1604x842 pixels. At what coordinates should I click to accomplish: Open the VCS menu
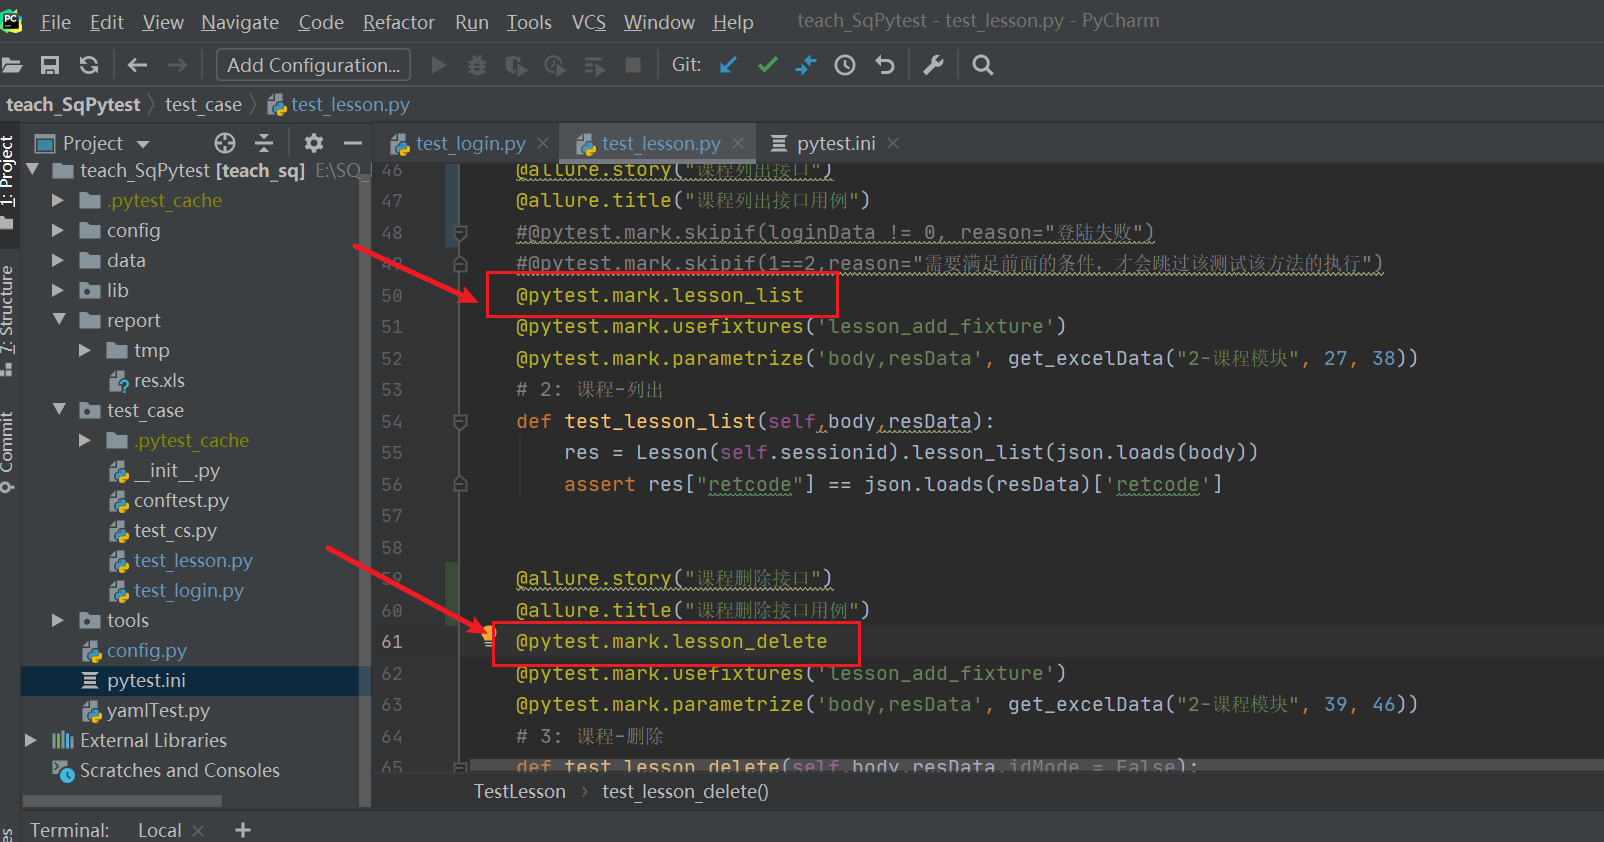click(589, 22)
